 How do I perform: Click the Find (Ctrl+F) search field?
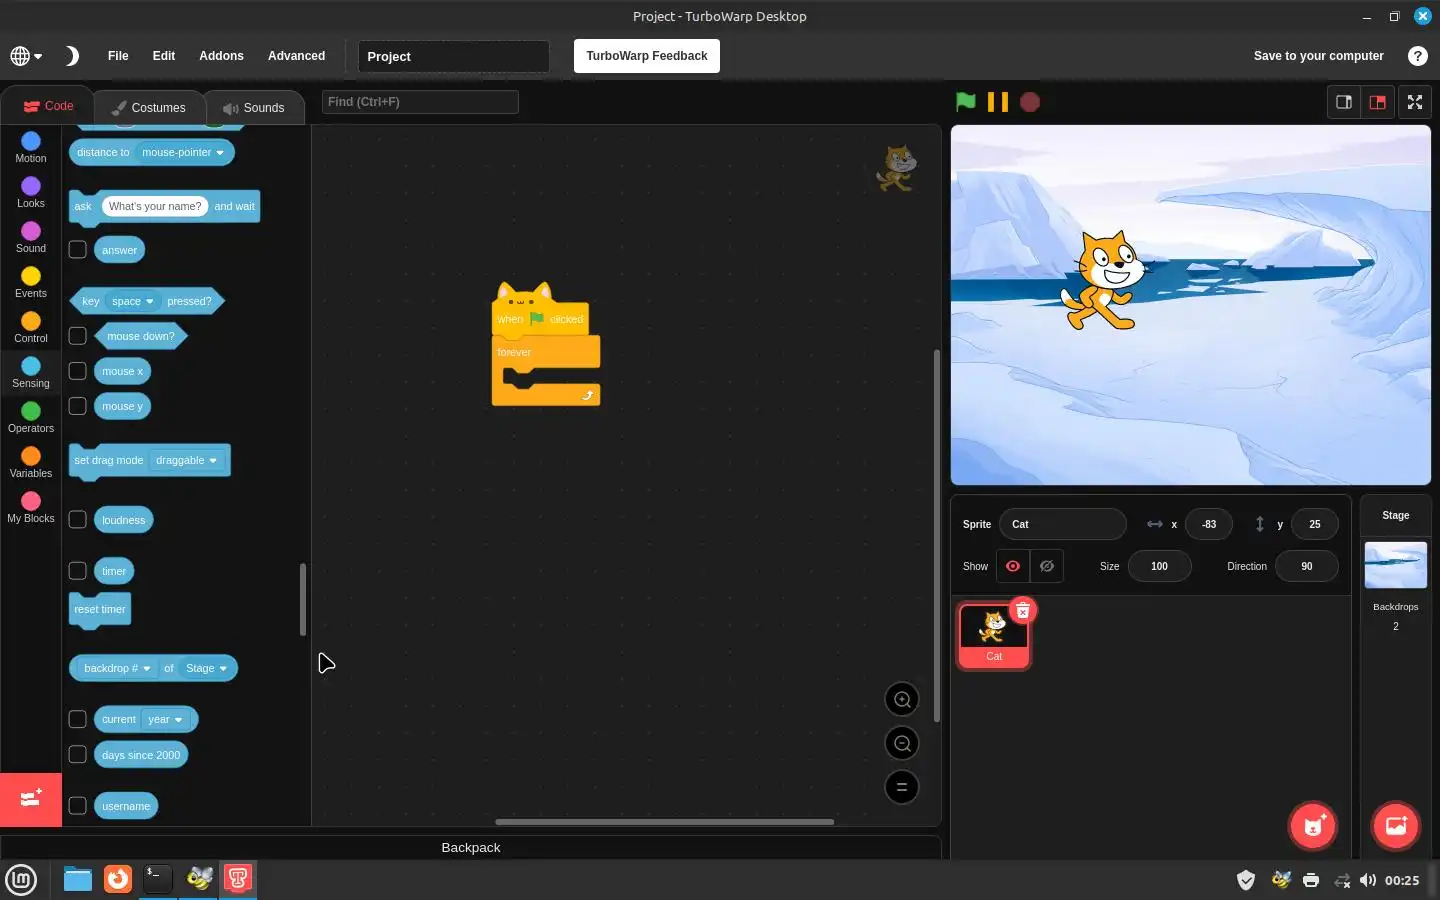[x=420, y=102]
